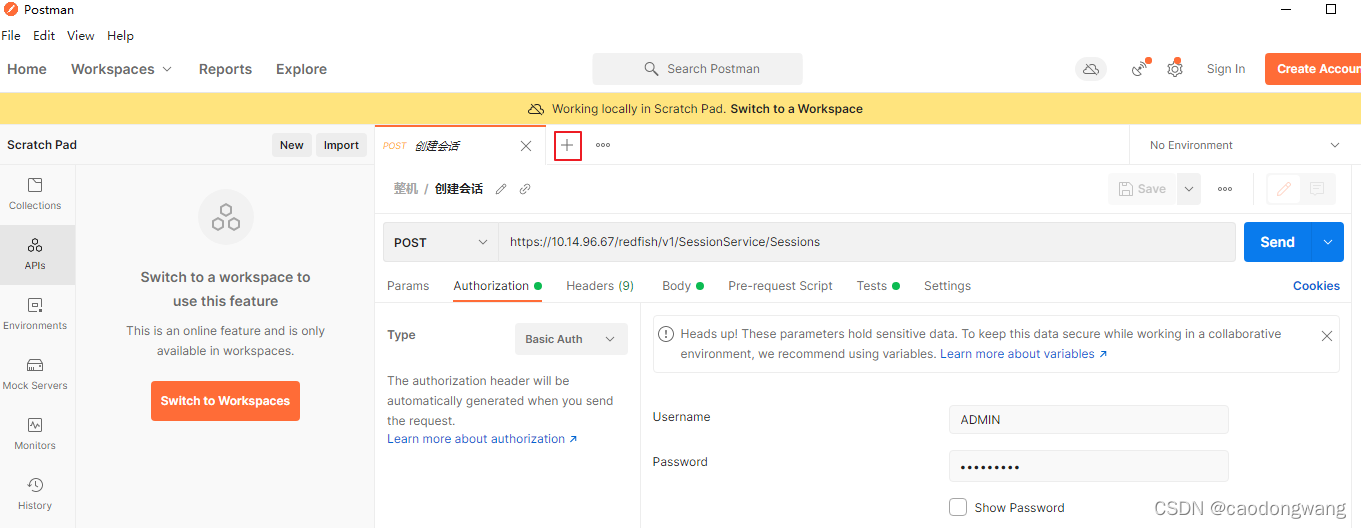Open Learn more about variables link
The height and width of the screenshot is (528, 1361).
(x=1023, y=354)
